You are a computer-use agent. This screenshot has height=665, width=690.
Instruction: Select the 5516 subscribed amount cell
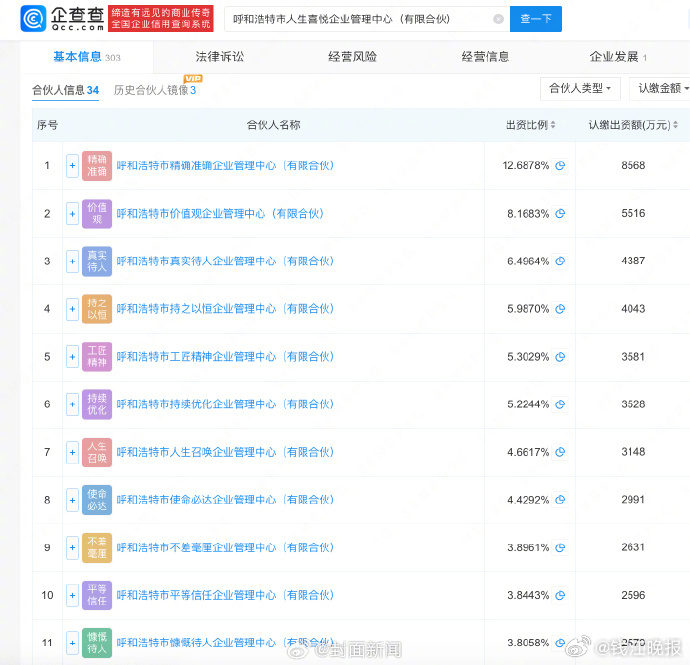[633, 213]
